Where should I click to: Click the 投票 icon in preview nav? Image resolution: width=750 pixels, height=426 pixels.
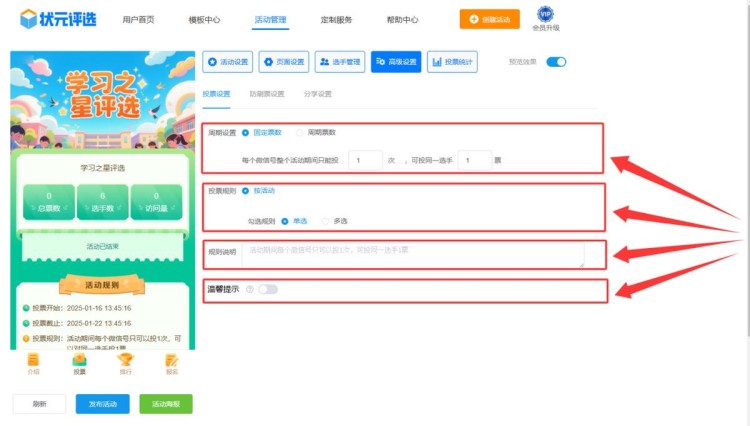[x=79, y=361]
